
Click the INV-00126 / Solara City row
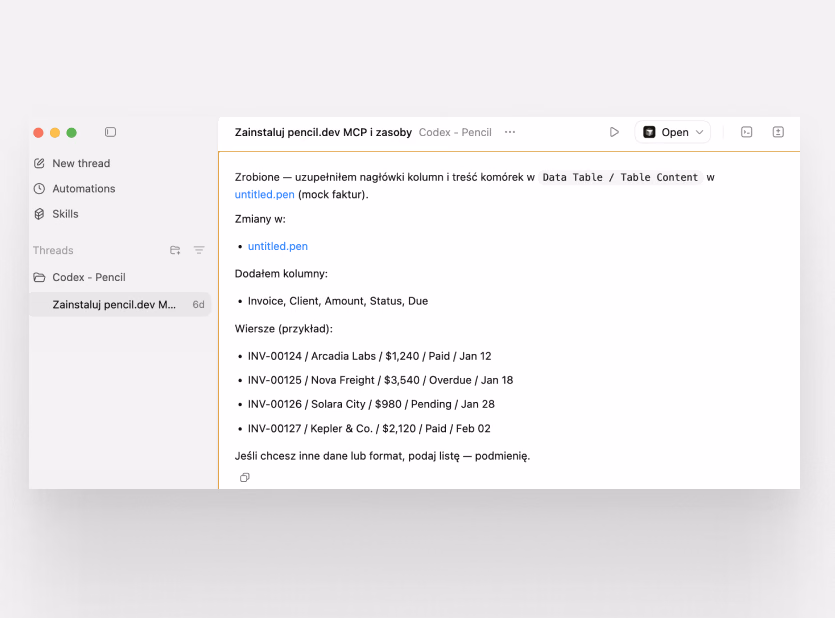tap(371, 404)
